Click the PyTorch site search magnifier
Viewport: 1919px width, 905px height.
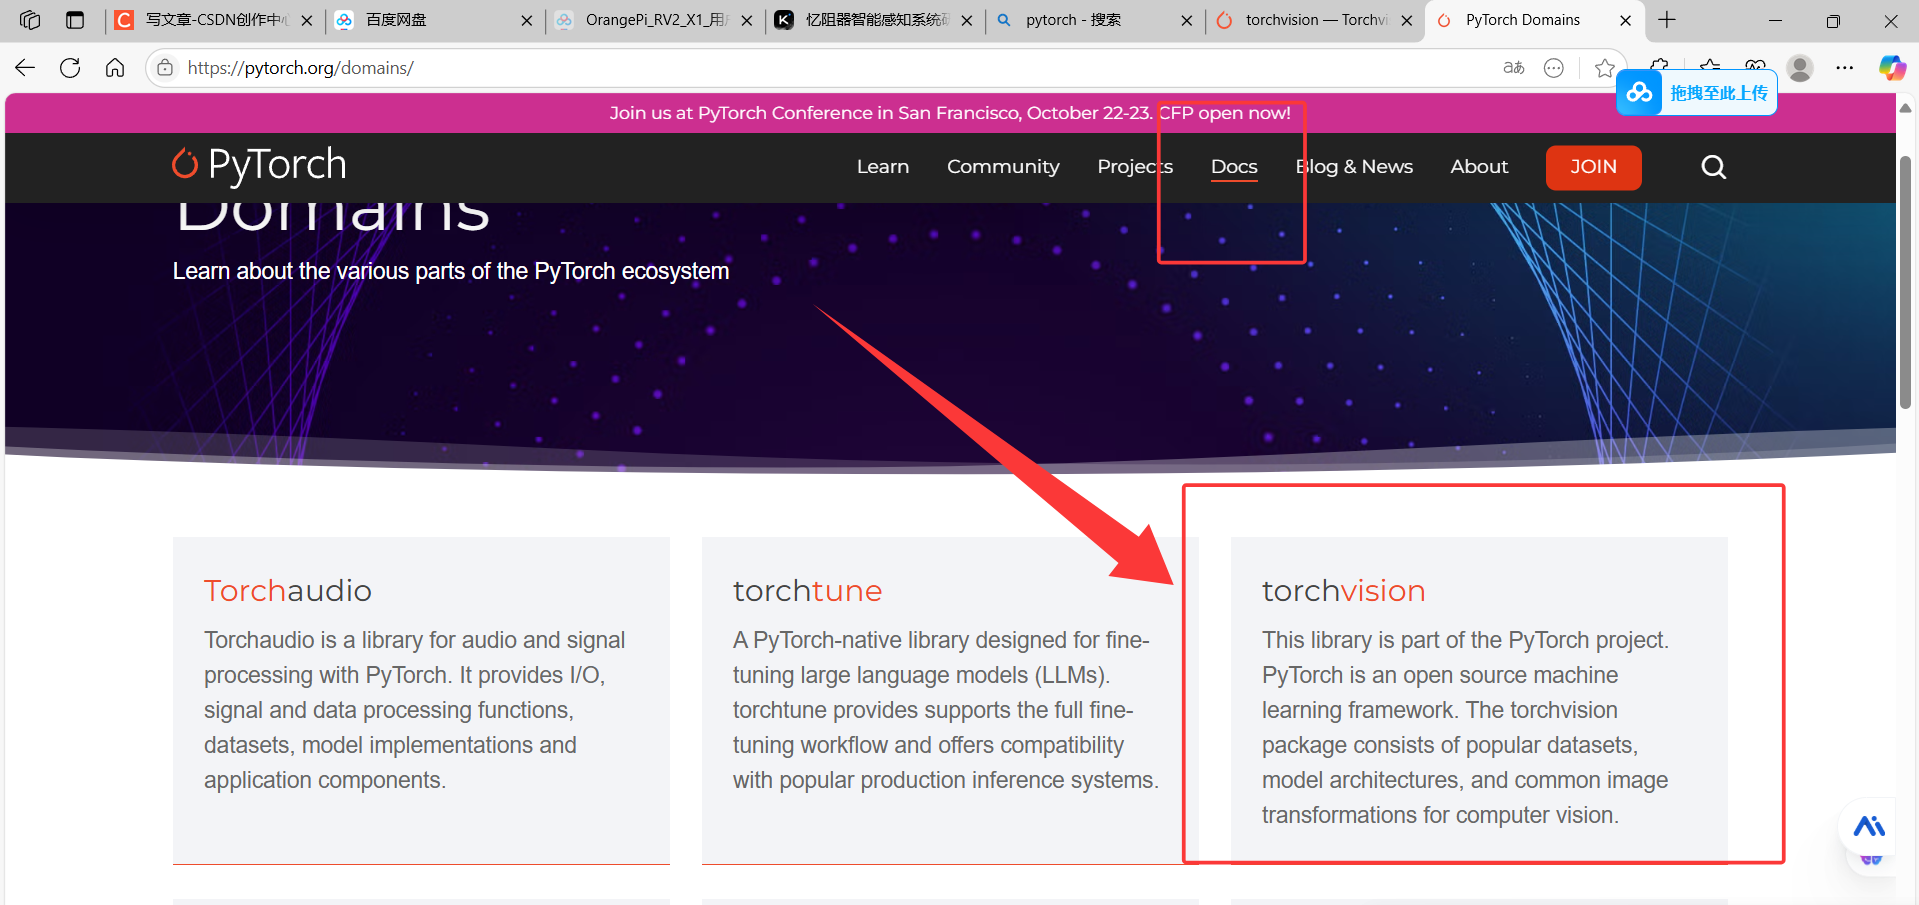click(x=1714, y=167)
